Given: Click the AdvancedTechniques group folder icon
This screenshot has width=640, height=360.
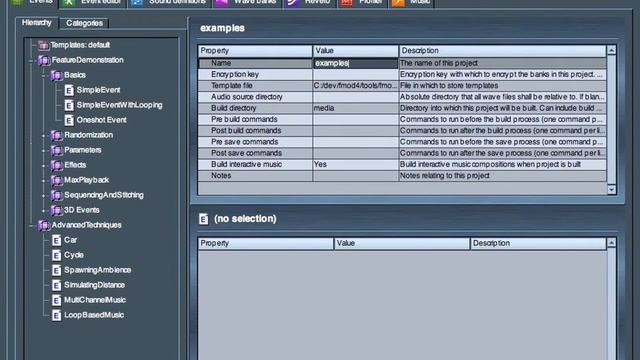Looking at the screenshot, I should click(x=44, y=225).
